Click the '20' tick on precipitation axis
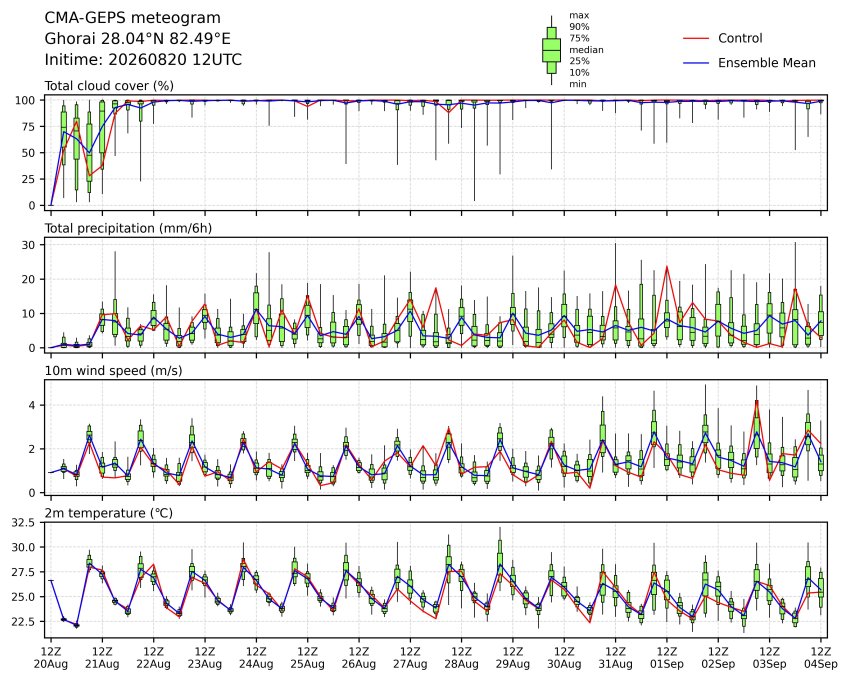The height and width of the screenshot is (681, 849). [x=29, y=279]
